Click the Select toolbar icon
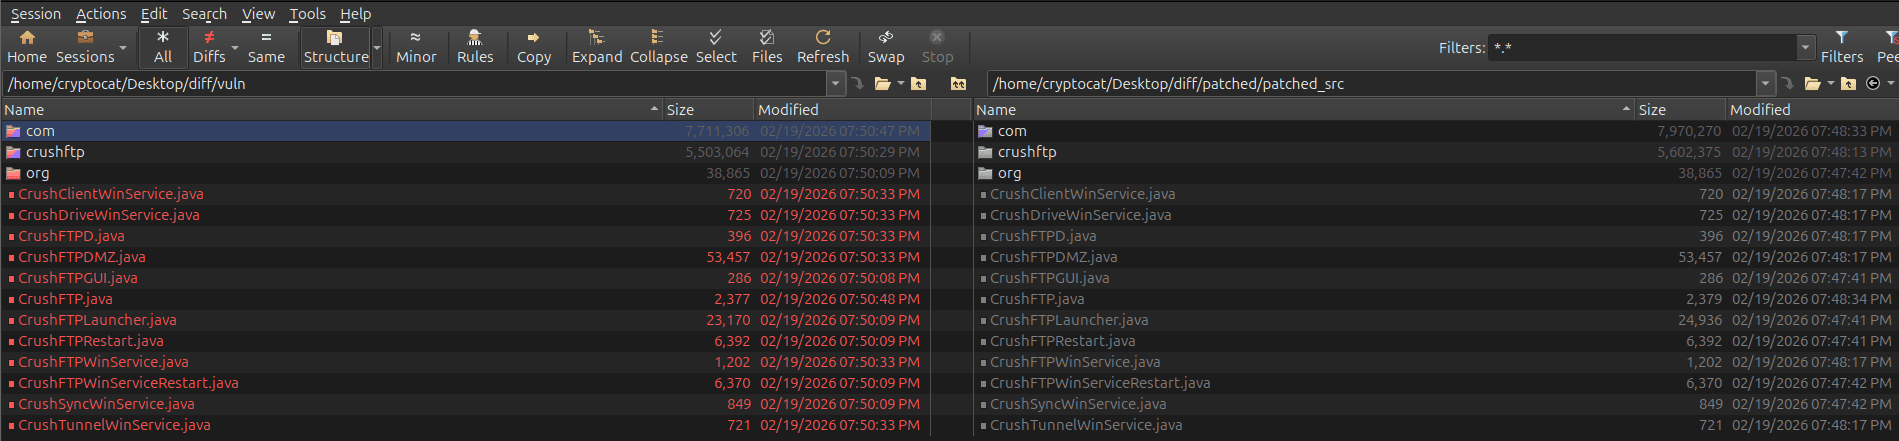This screenshot has width=1899, height=441. tap(716, 47)
